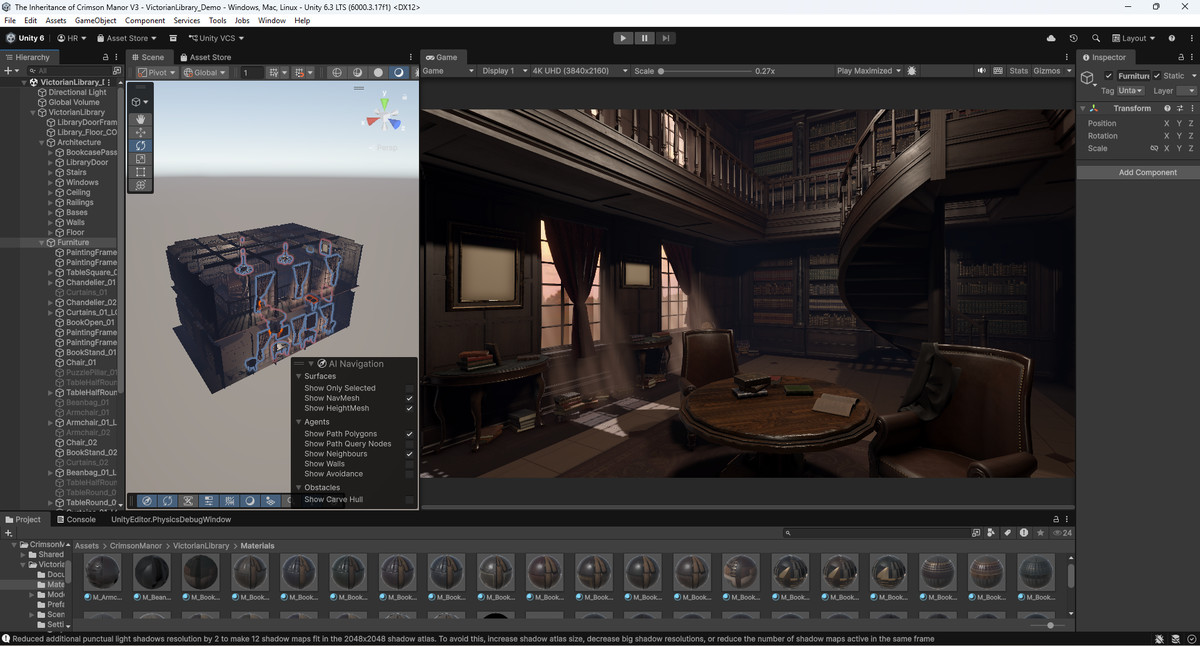Open the GameObject menu

tap(96, 20)
